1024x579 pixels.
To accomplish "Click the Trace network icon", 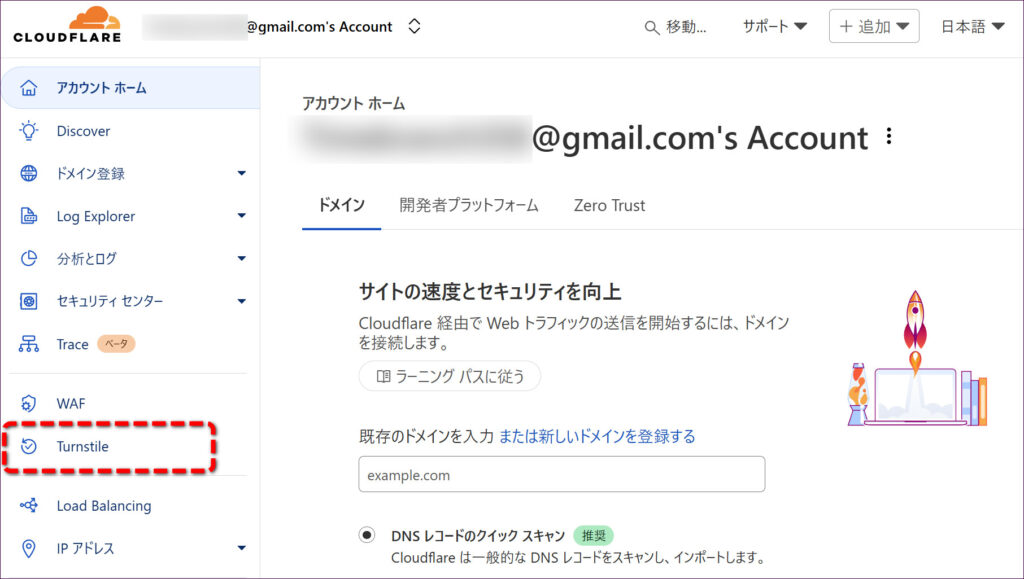I will [29, 344].
